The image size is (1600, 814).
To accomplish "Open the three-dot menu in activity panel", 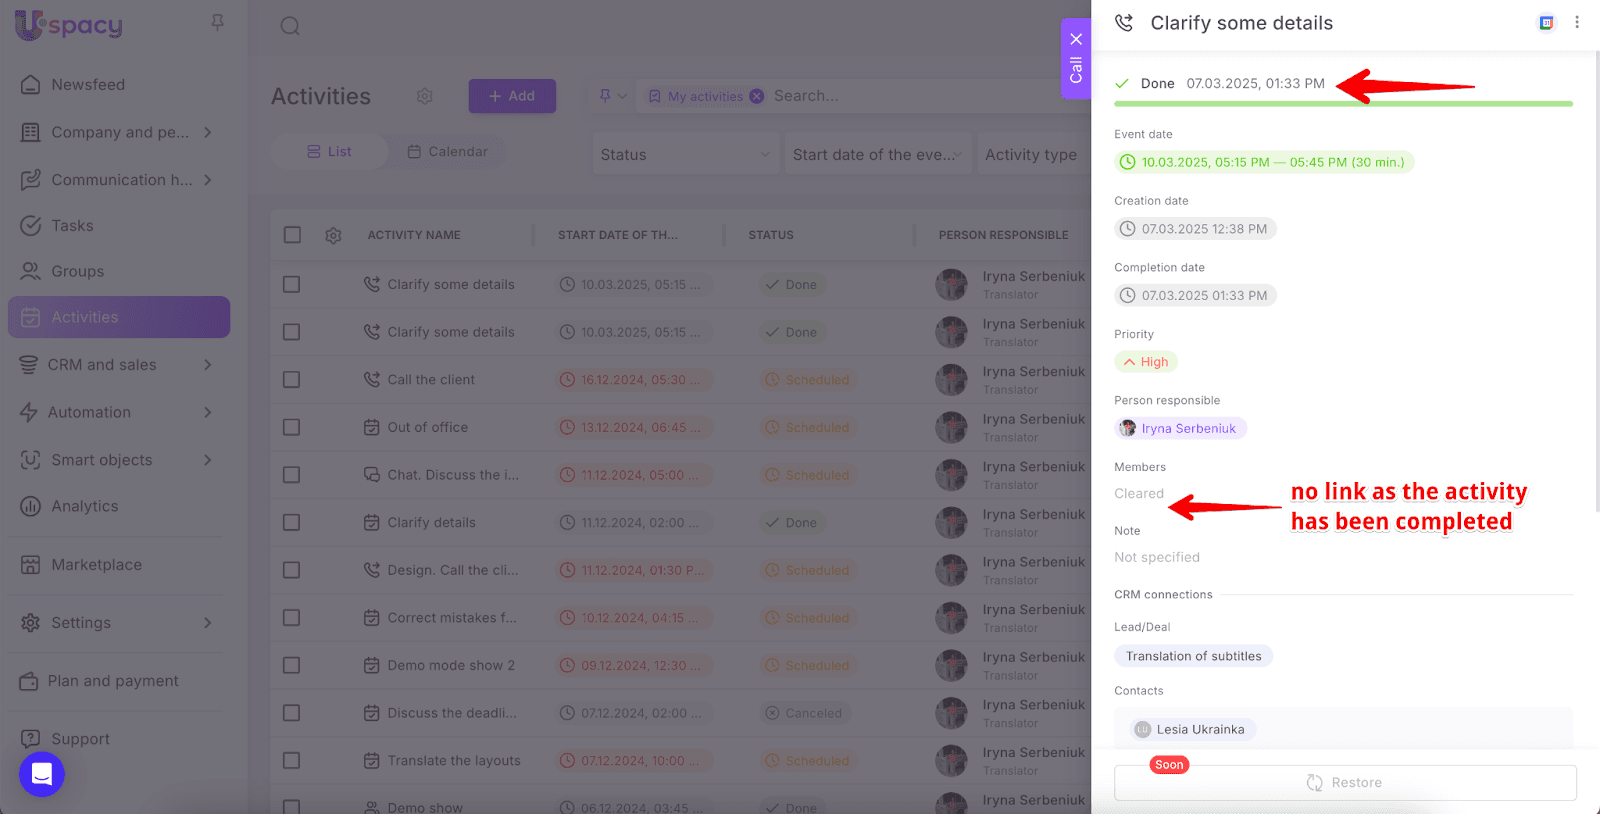I will [x=1577, y=22].
